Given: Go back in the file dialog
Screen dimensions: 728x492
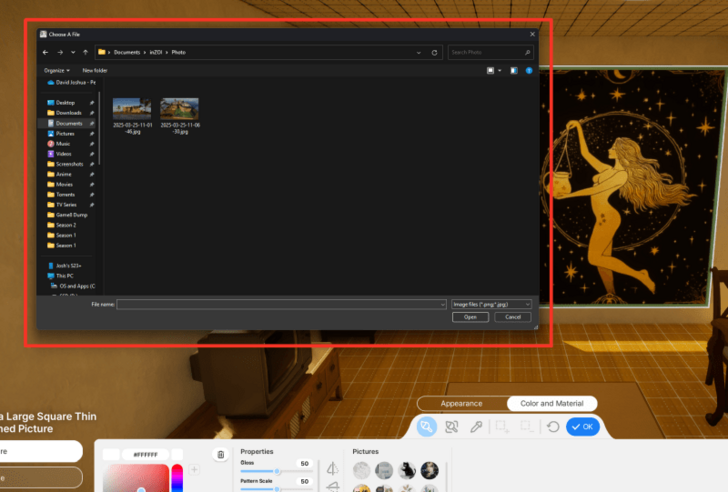Looking at the screenshot, I should 46,52.
